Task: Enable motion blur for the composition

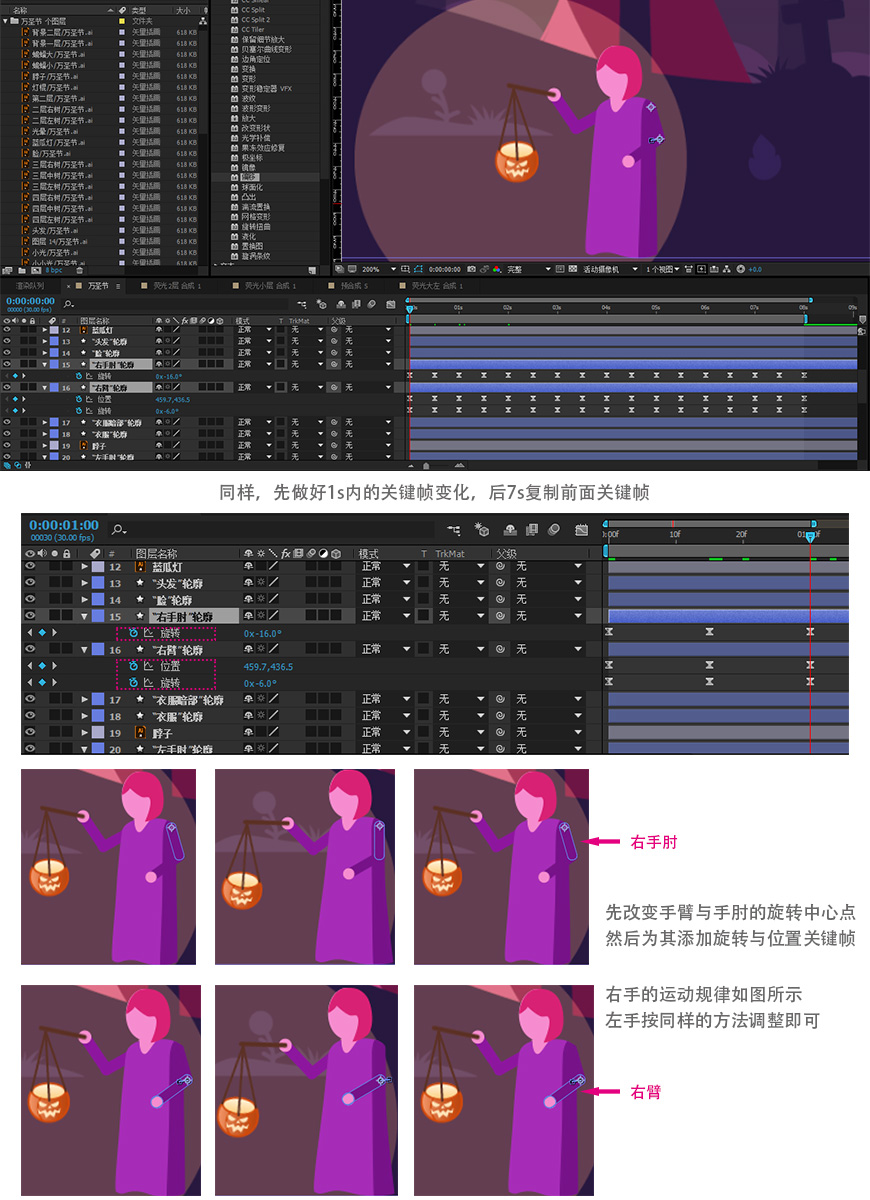Action: click(372, 303)
